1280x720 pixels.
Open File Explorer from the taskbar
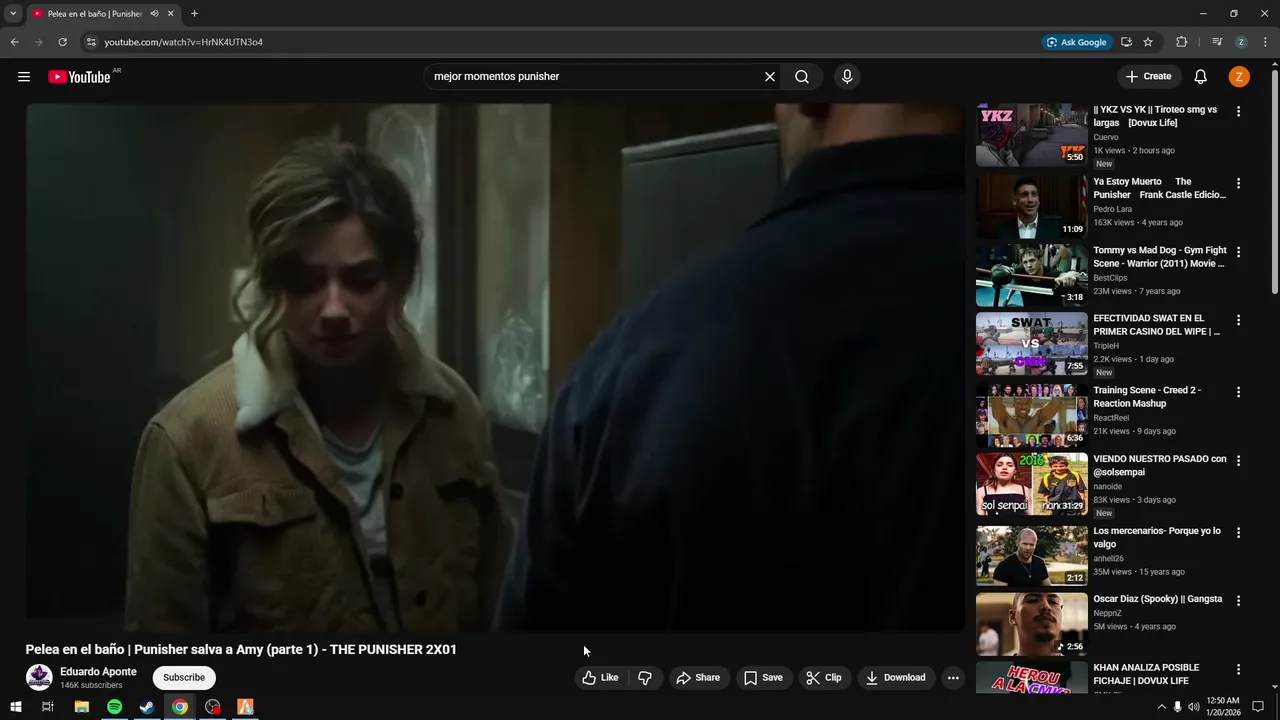(x=82, y=707)
